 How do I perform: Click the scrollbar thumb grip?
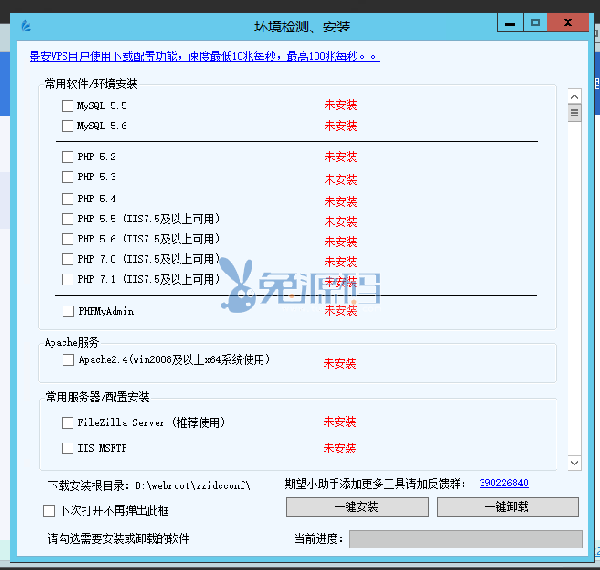pyautogui.click(x=574, y=112)
